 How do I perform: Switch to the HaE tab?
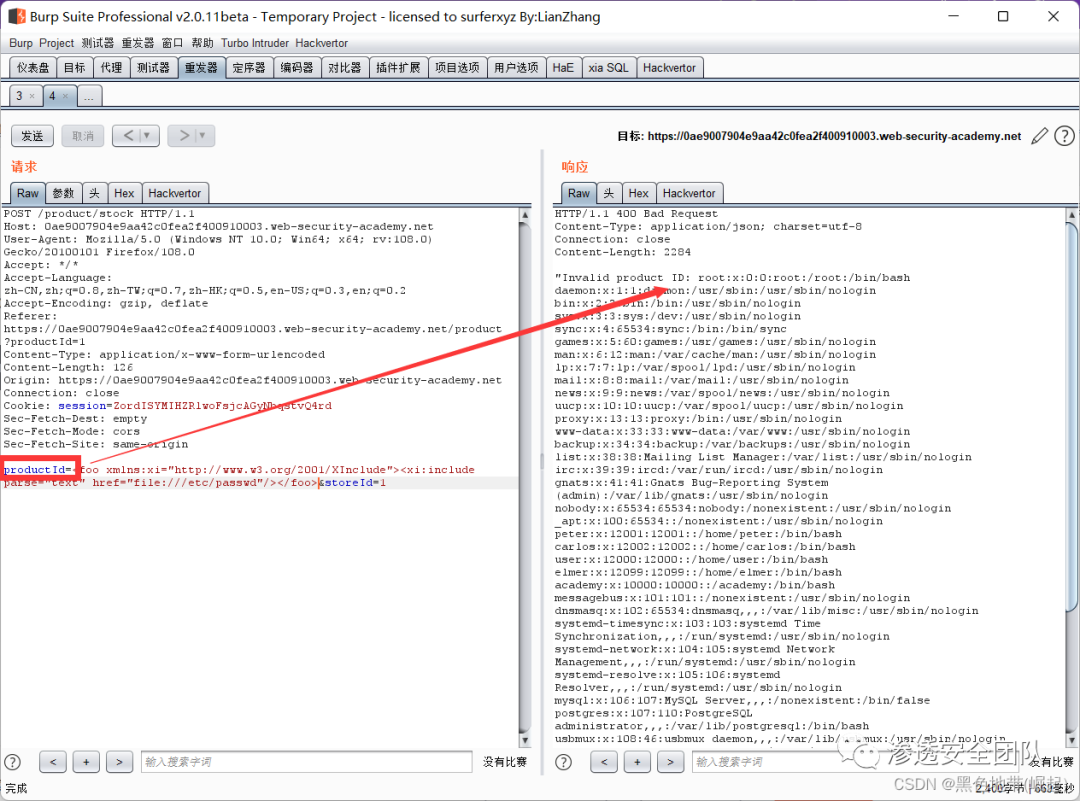563,67
